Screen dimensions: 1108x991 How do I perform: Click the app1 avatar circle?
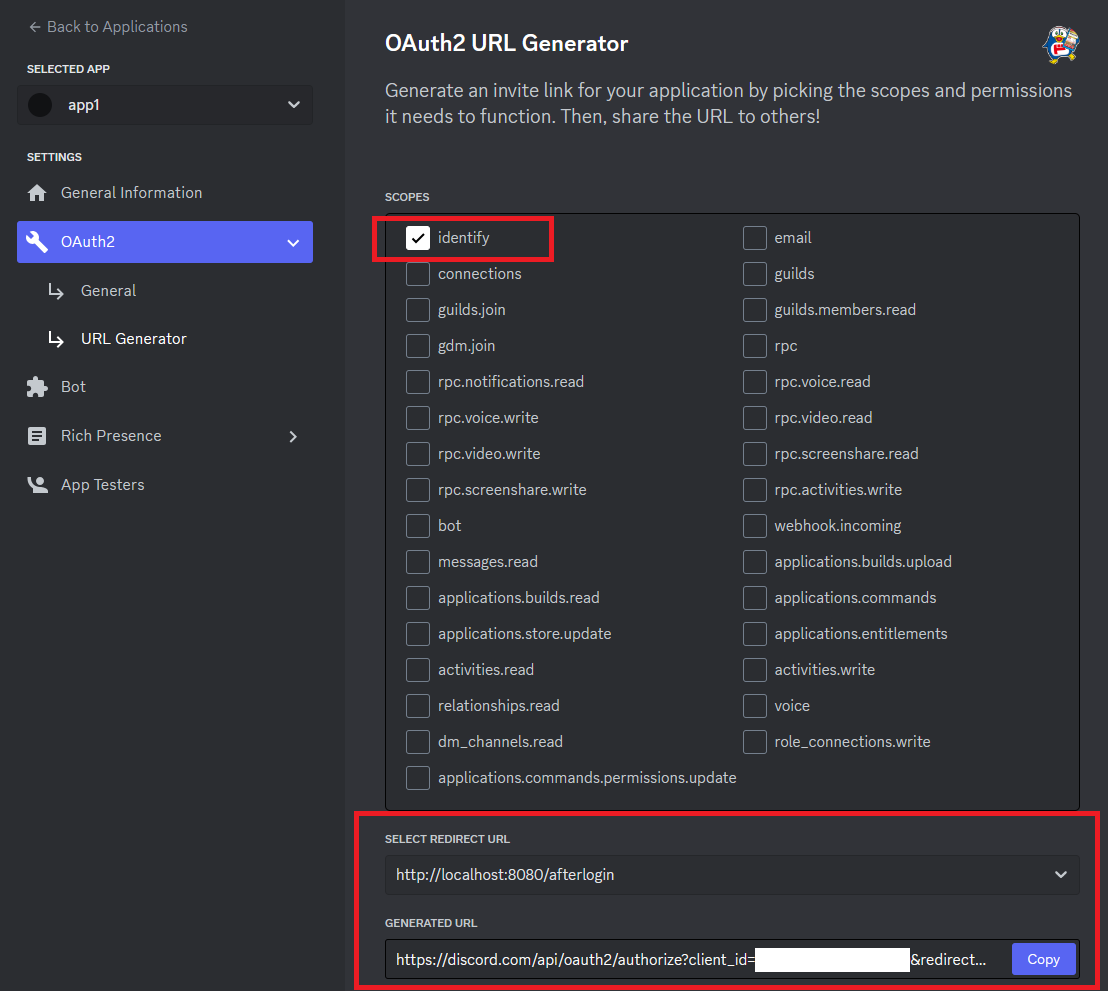pyautogui.click(x=39, y=104)
